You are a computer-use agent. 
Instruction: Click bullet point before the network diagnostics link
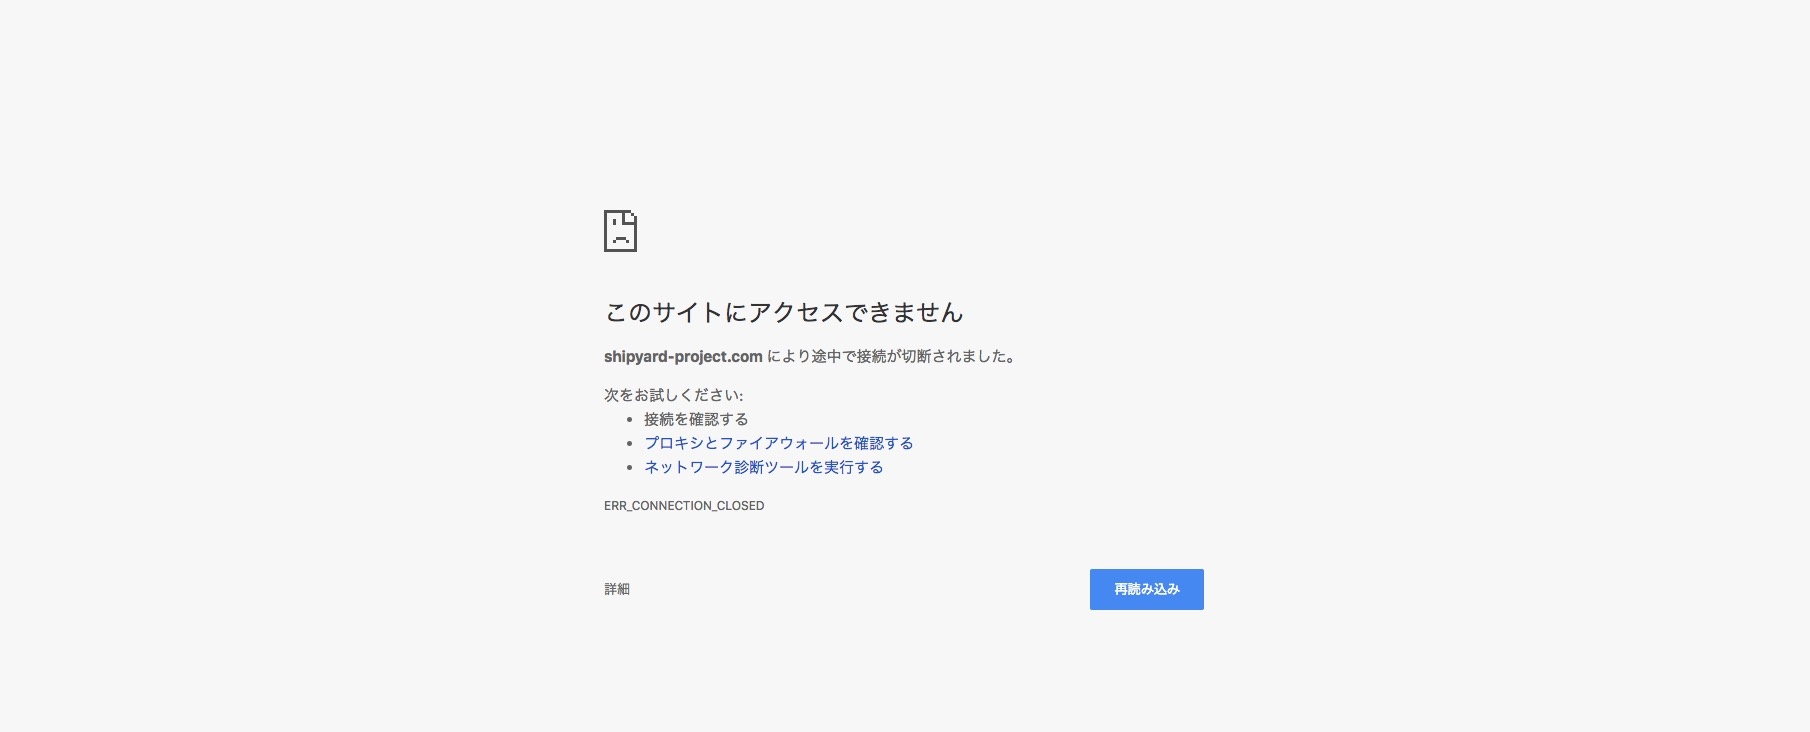(x=629, y=468)
